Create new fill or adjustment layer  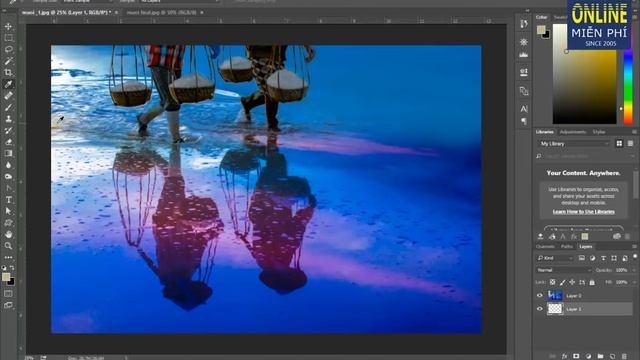(588, 356)
